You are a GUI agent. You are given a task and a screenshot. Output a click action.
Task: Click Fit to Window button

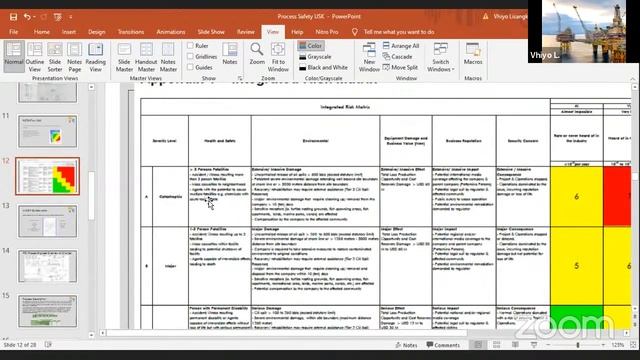coord(278,57)
